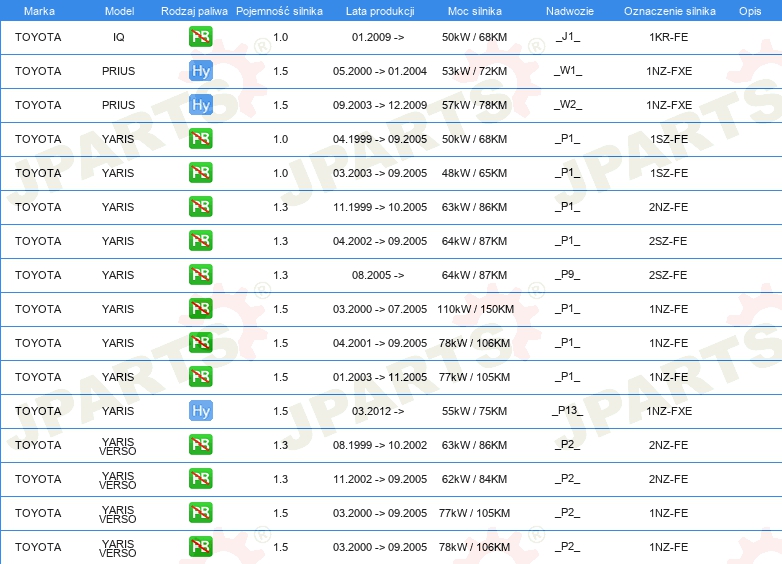Select date range 03.2000 -> 07.2005
782x564 pixels.
[x=380, y=309]
